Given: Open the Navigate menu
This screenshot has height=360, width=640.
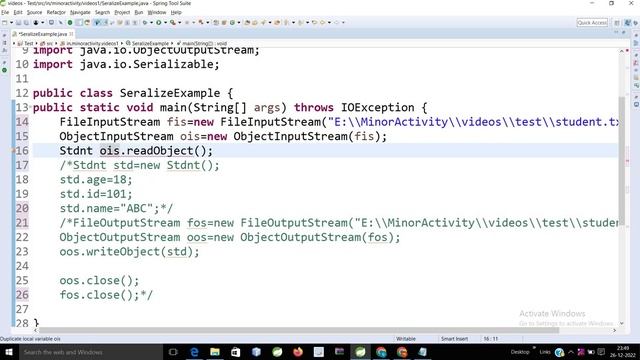Looking at the screenshot, I should tap(80, 12).
